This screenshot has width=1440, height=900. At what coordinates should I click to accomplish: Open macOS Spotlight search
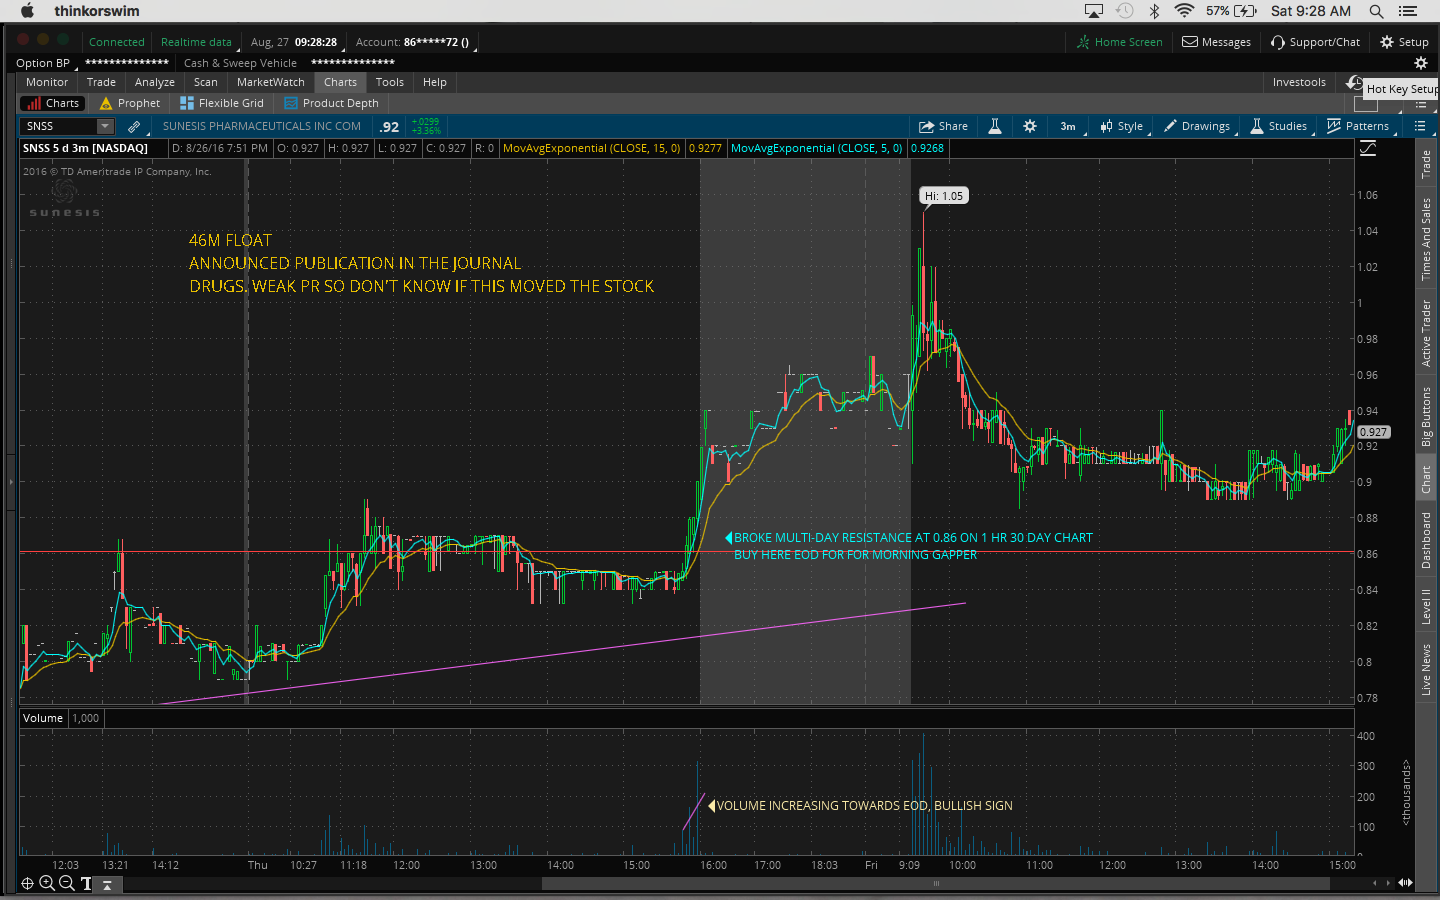click(x=1376, y=11)
